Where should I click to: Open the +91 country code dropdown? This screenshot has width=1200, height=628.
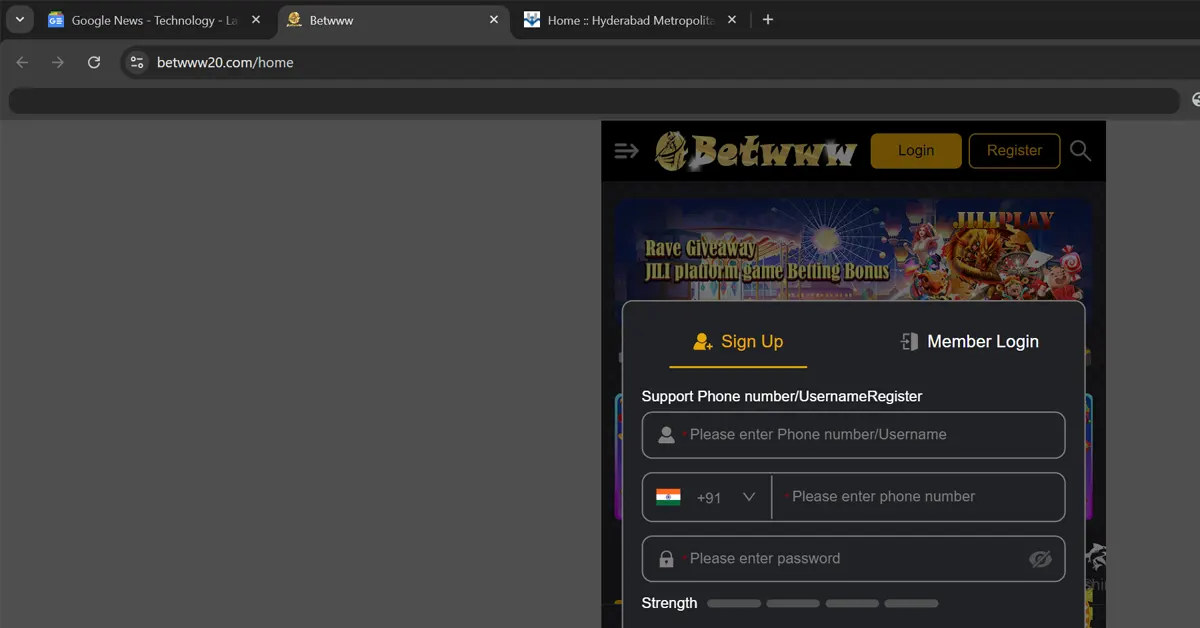point(708,497)
